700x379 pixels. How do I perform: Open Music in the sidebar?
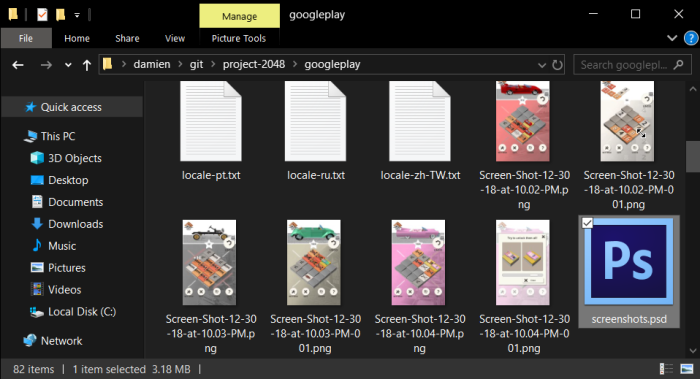62,246
